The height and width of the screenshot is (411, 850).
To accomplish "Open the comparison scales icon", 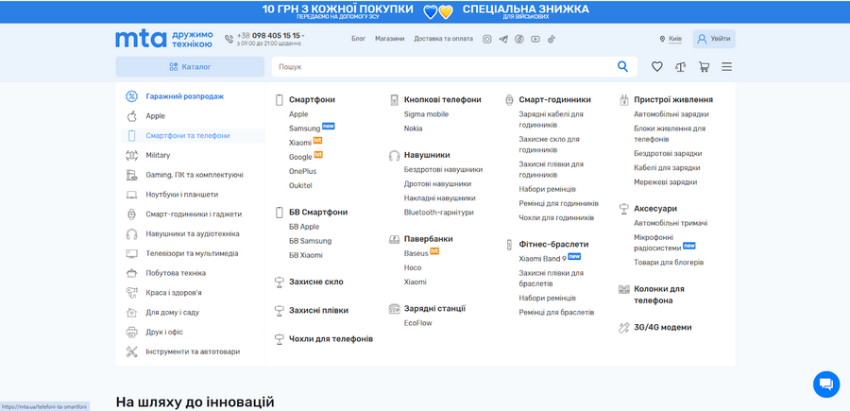I will (x=680, y=67).
